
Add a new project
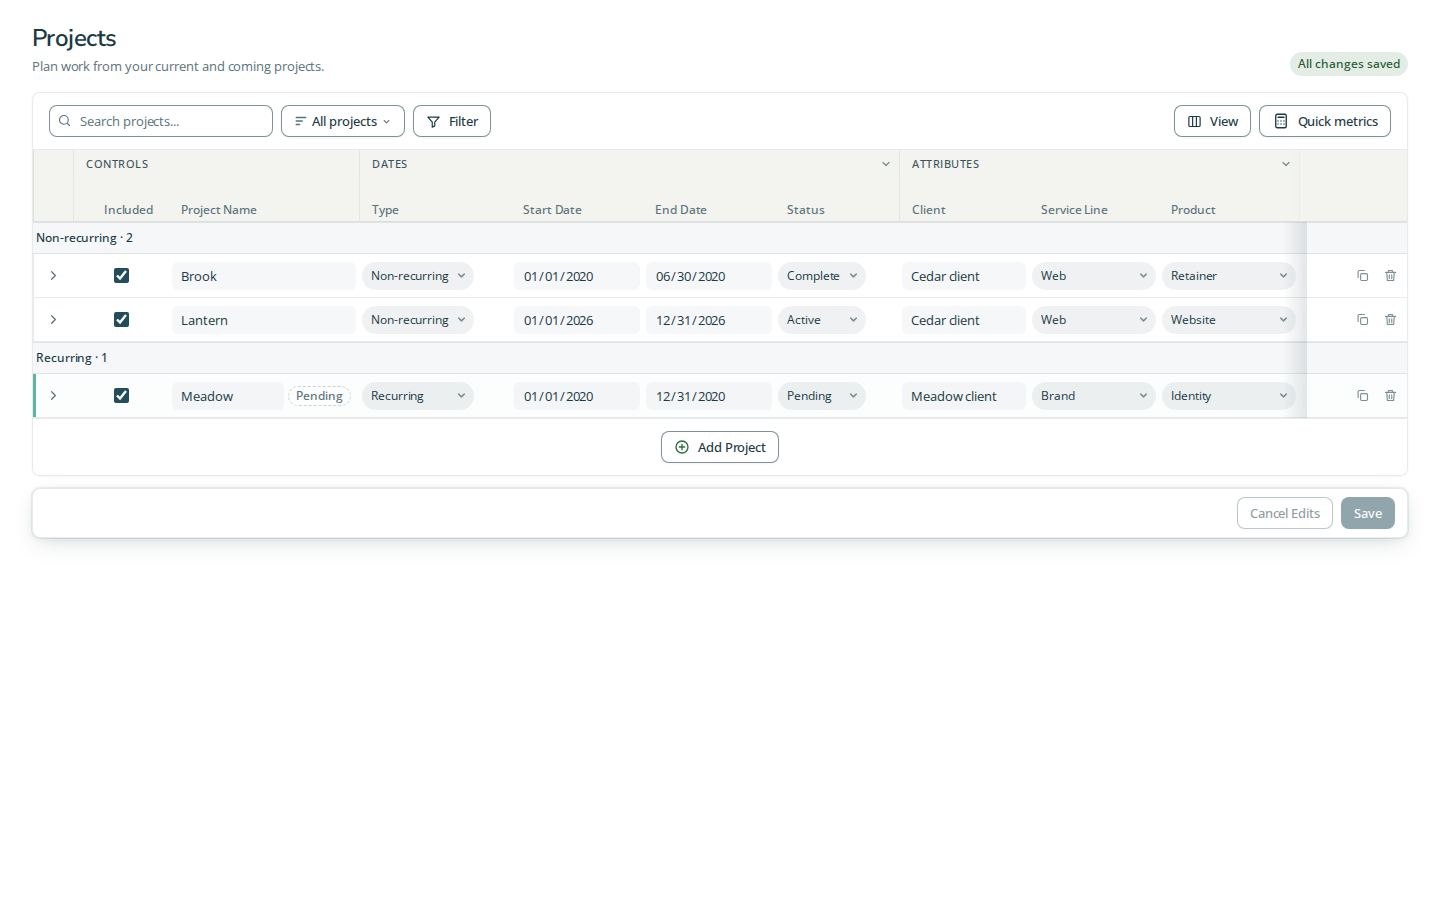point(720,447)
